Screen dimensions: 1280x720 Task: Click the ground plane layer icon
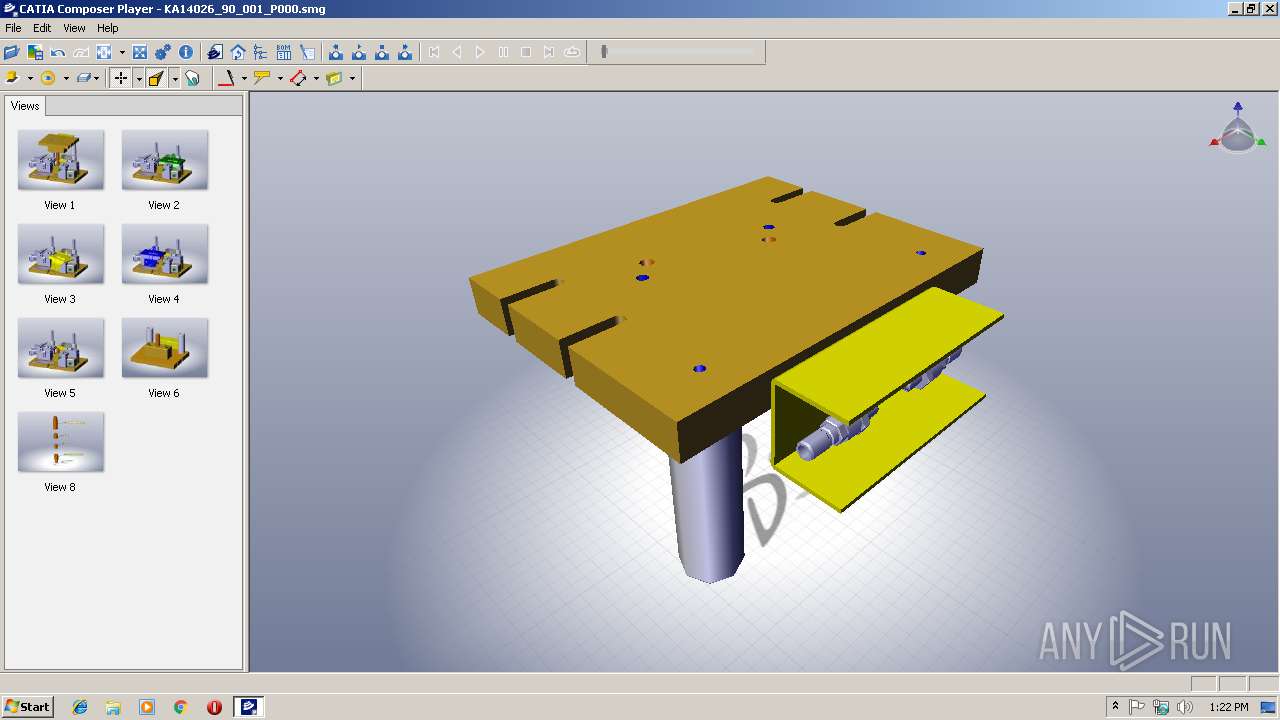pos(84,78)
